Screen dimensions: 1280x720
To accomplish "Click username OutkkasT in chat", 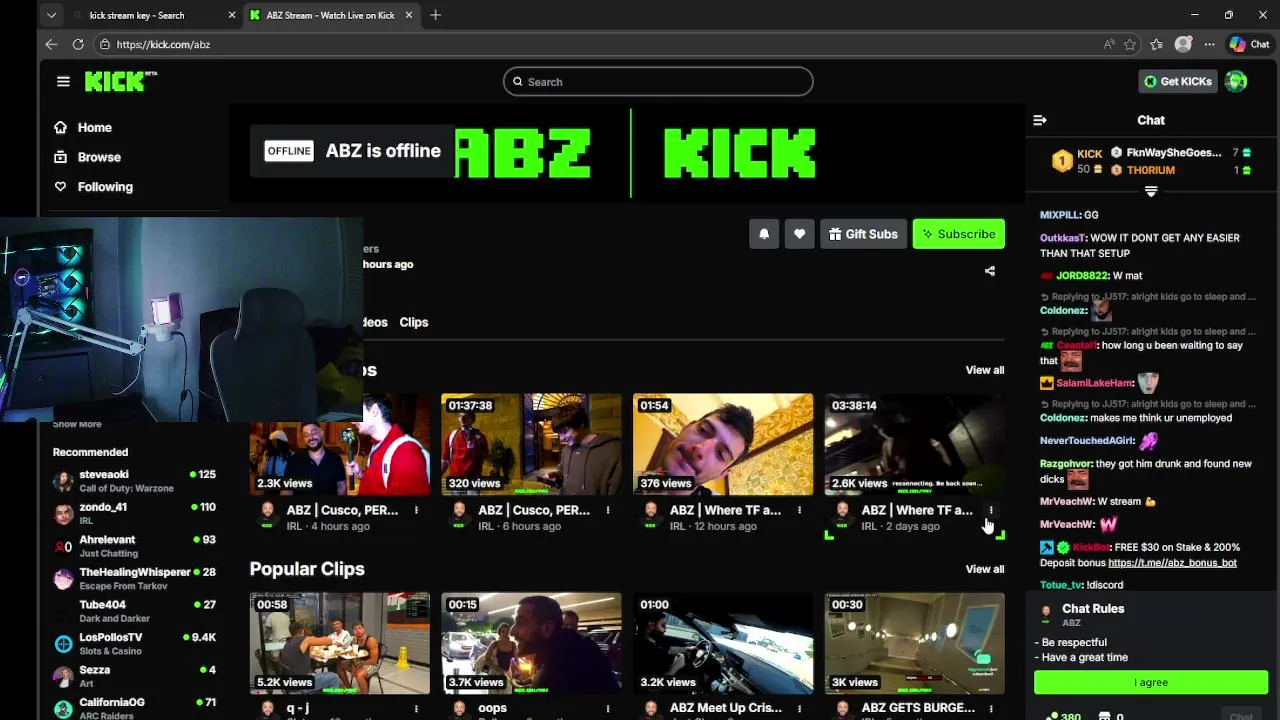I will coord(1062,238).
